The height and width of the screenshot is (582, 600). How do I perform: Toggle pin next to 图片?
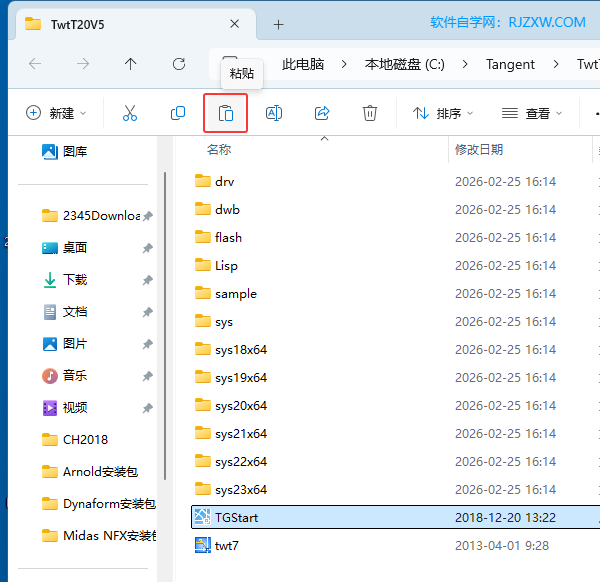[148, 344]
